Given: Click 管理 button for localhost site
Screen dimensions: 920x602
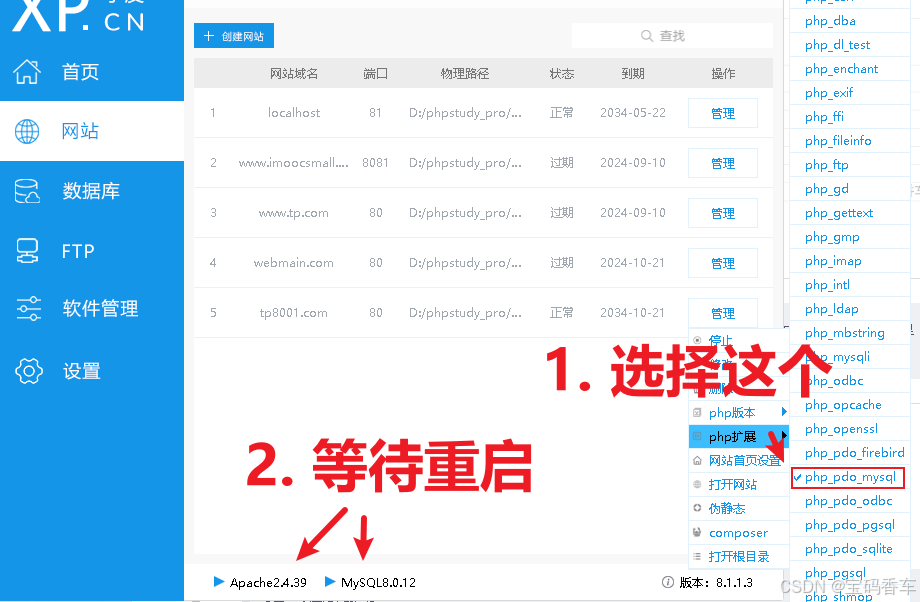Looking at the screenshot, I should pyautogui.click(x=722, y=112).
